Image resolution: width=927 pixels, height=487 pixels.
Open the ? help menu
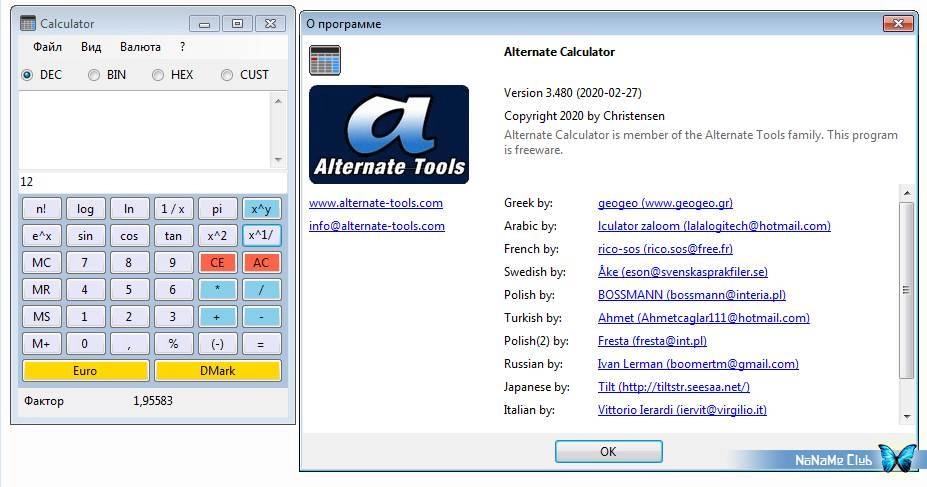[x=182, y=47]
